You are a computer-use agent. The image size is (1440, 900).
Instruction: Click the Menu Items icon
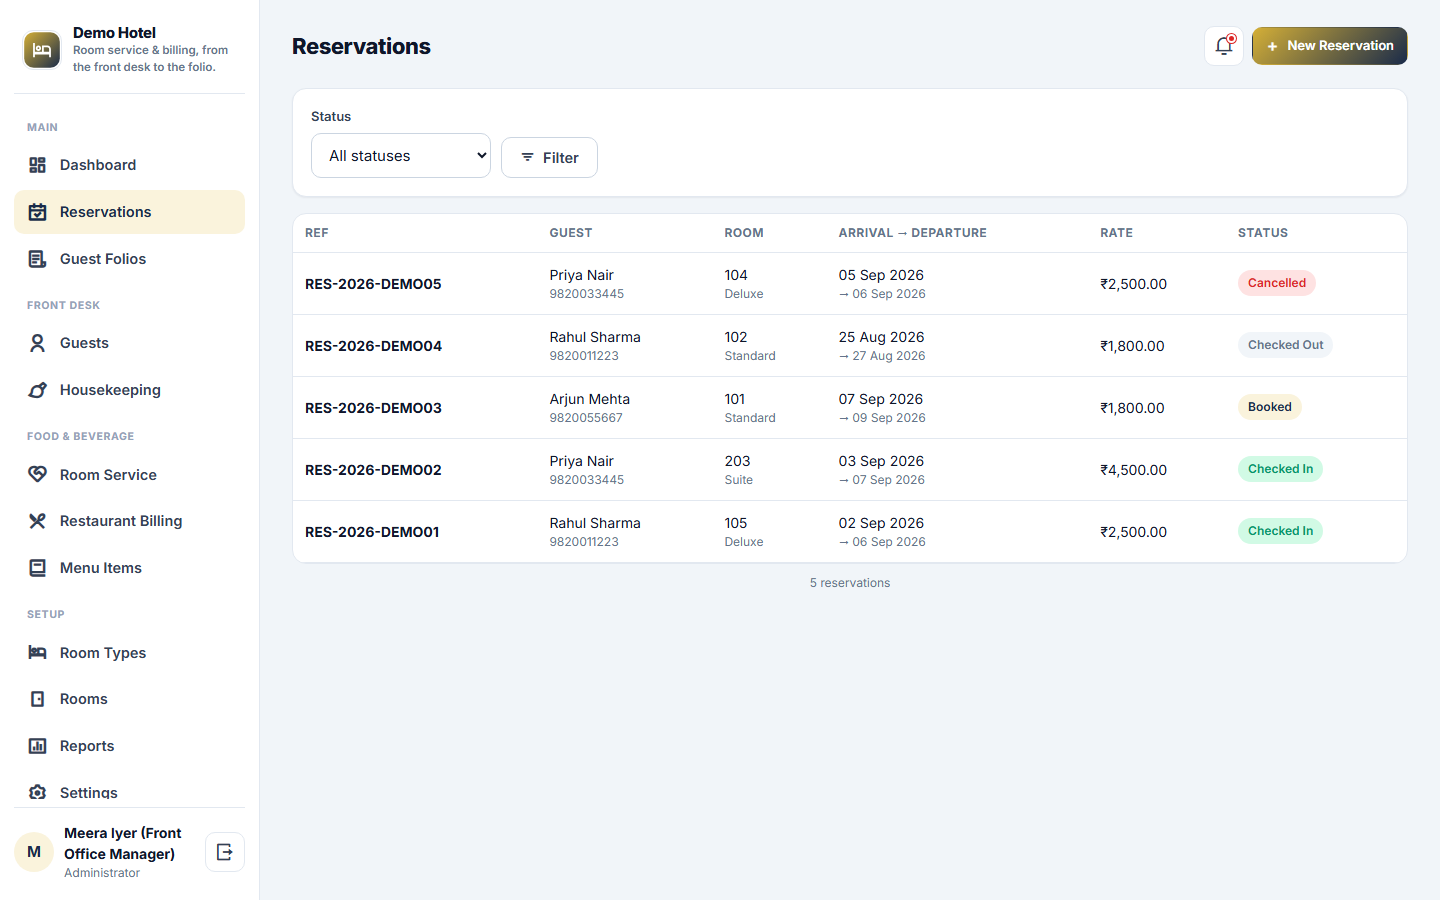[37, 568]
